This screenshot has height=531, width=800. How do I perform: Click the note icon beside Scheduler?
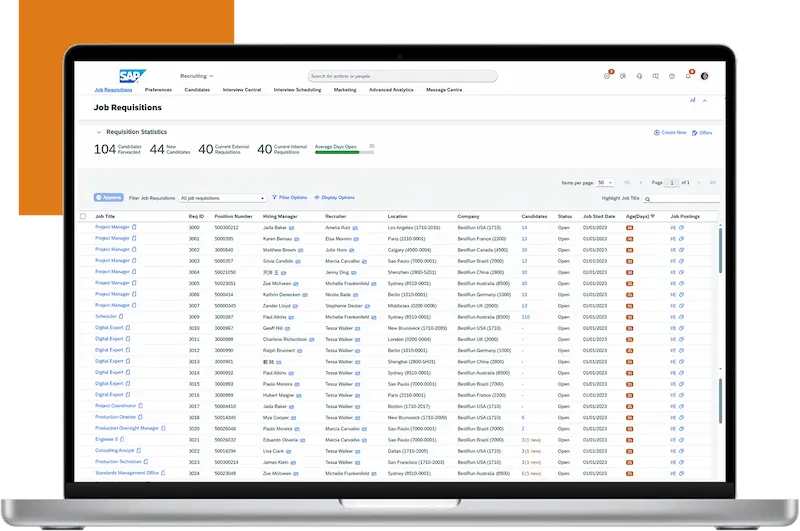pyautogui.click(x=122, y=316)
